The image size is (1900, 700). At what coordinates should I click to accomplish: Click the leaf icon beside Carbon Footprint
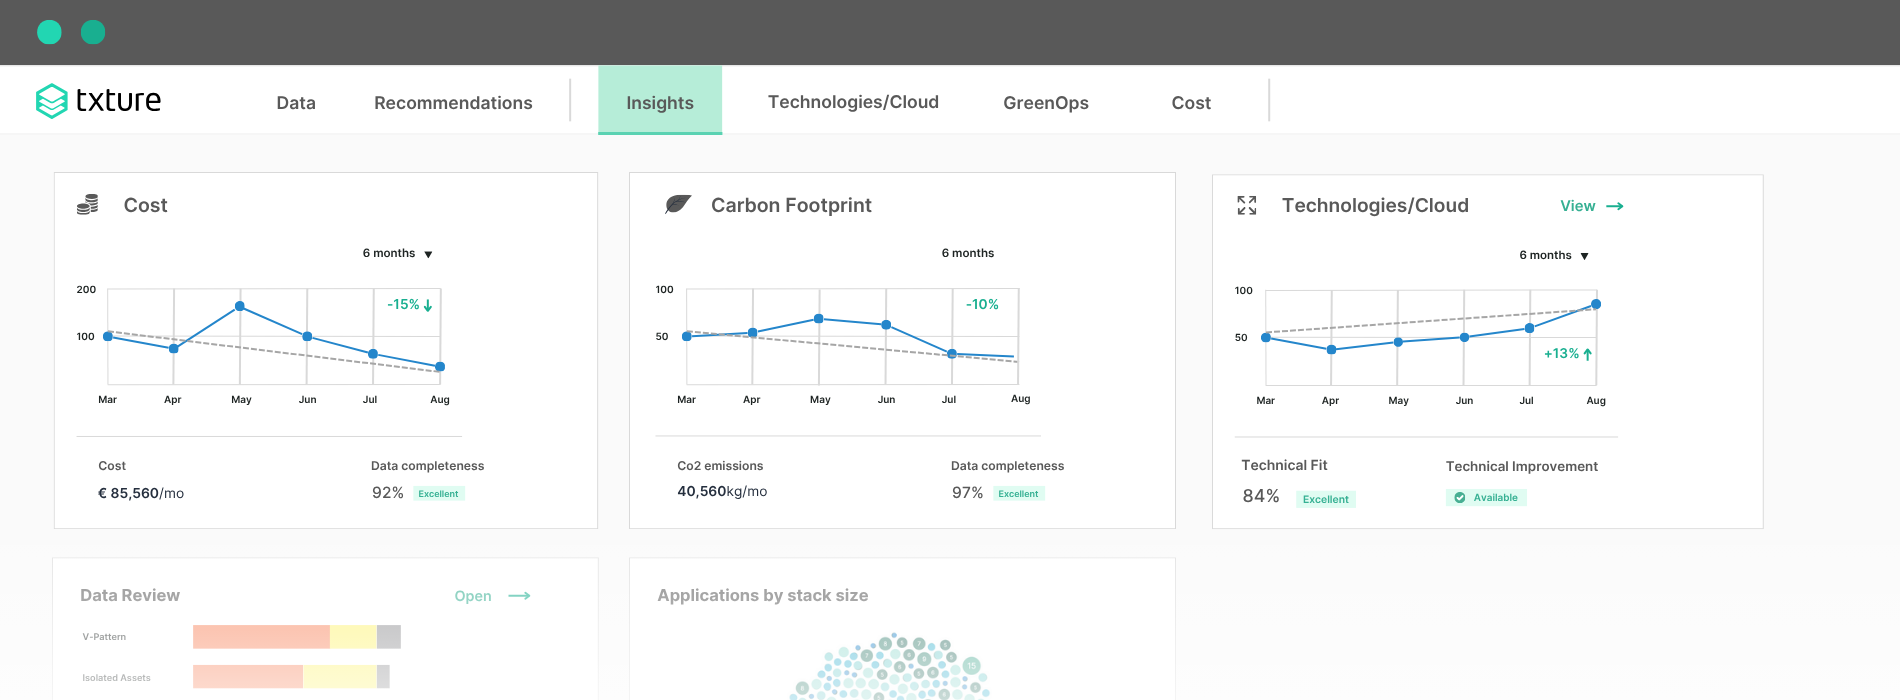(678, 205)
